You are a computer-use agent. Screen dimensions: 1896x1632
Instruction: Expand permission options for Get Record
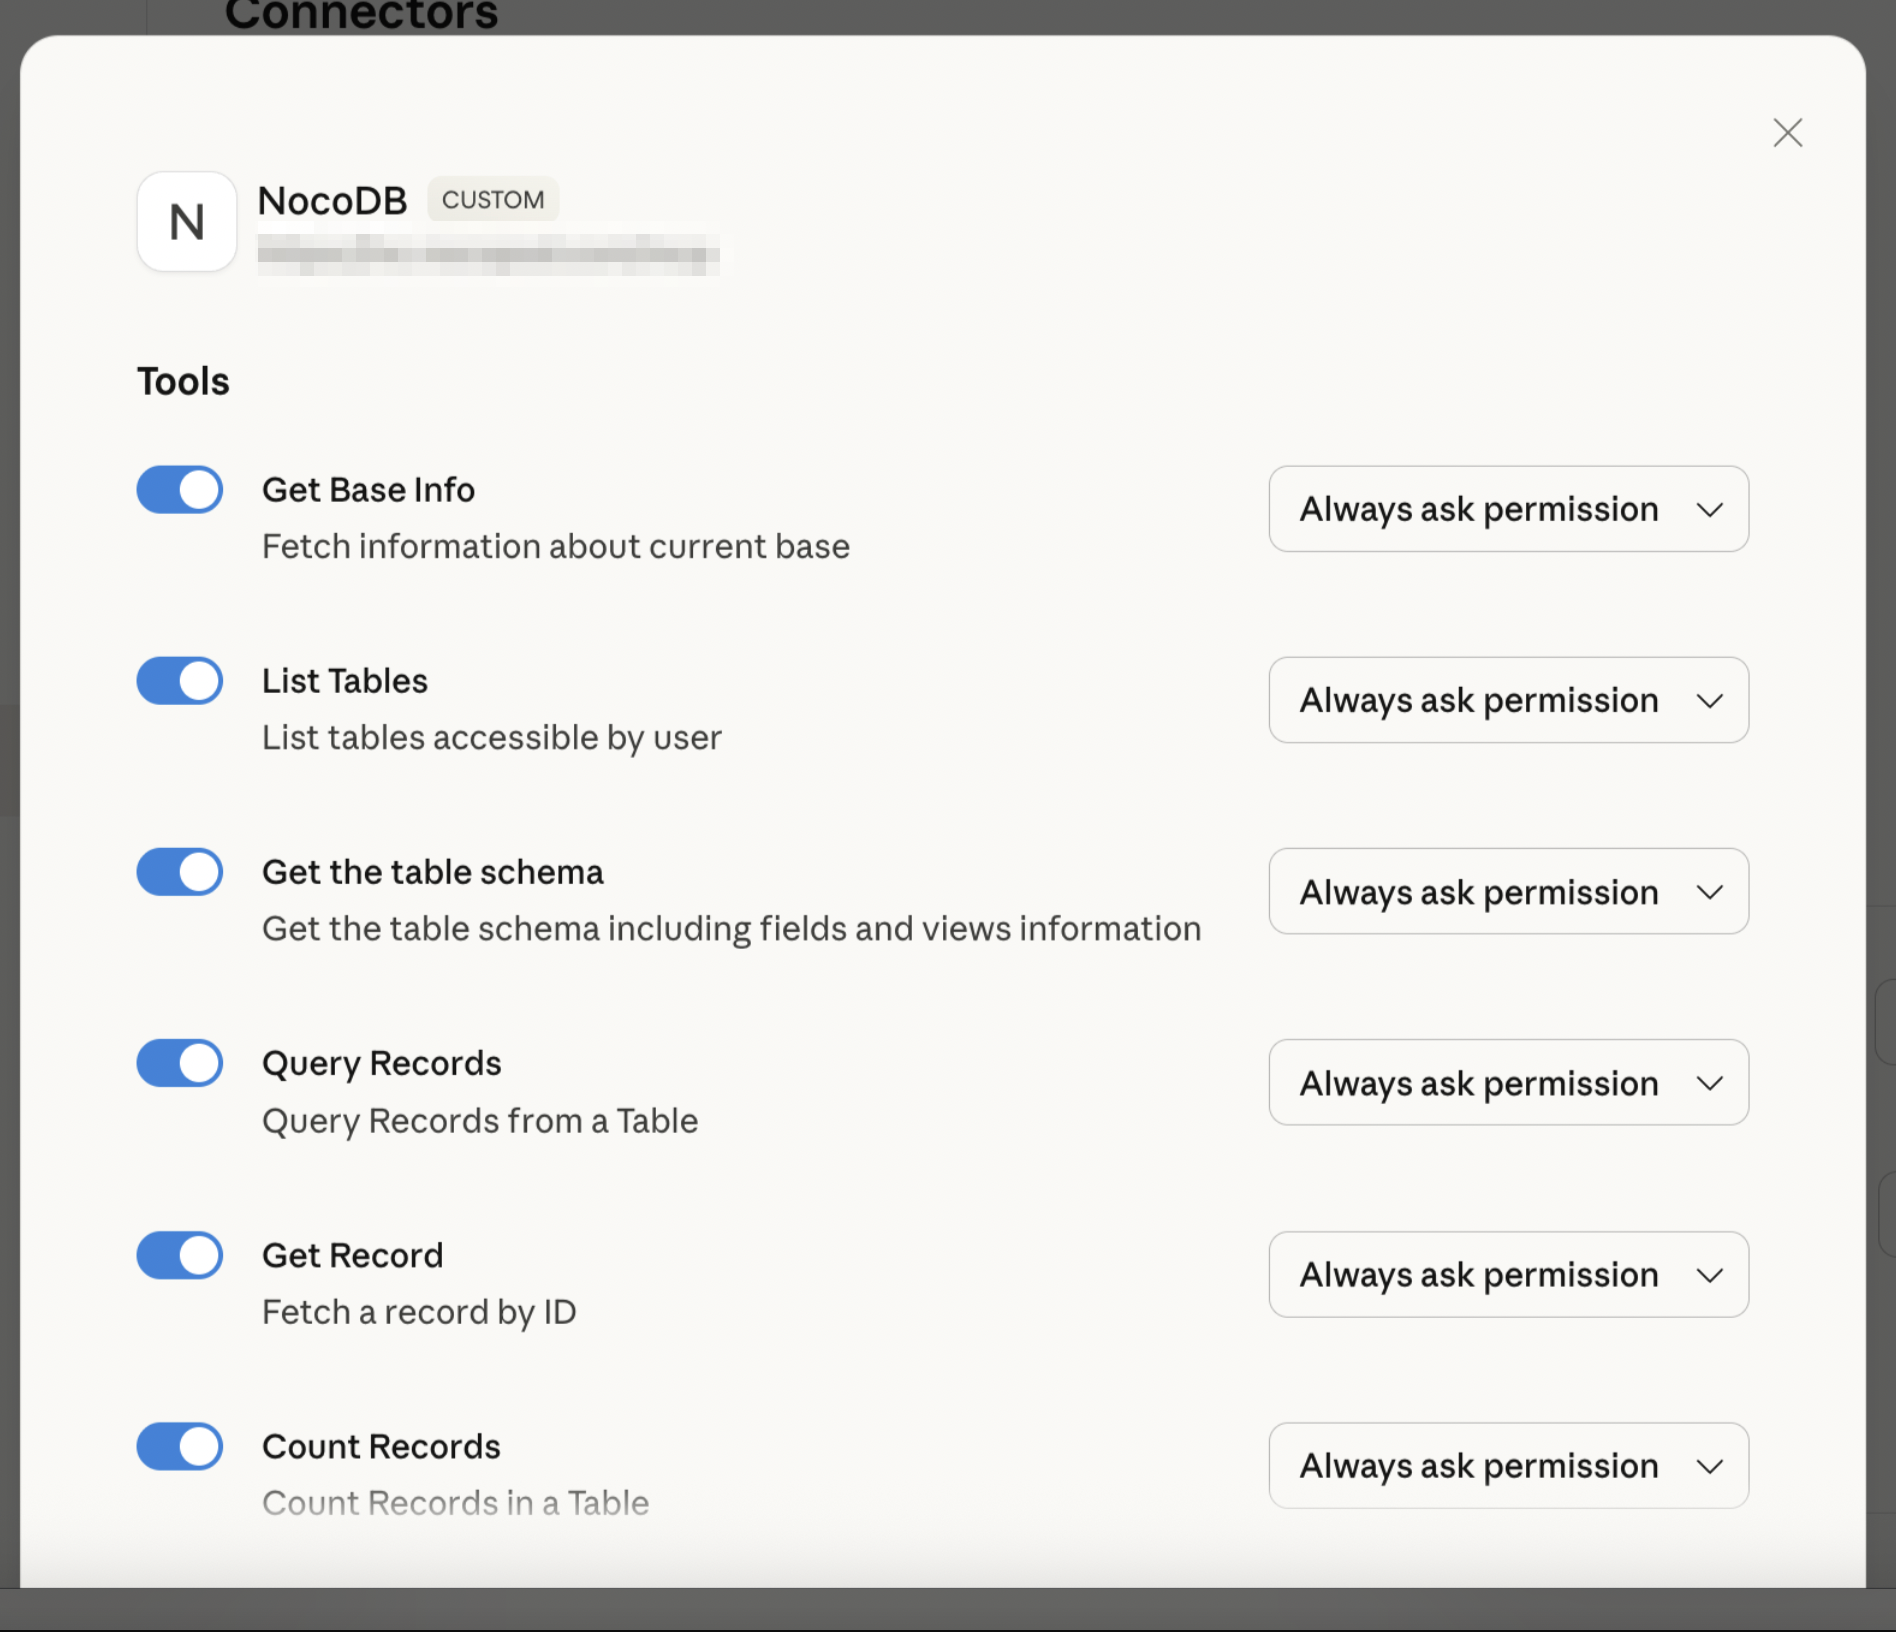(1508, 1275)
